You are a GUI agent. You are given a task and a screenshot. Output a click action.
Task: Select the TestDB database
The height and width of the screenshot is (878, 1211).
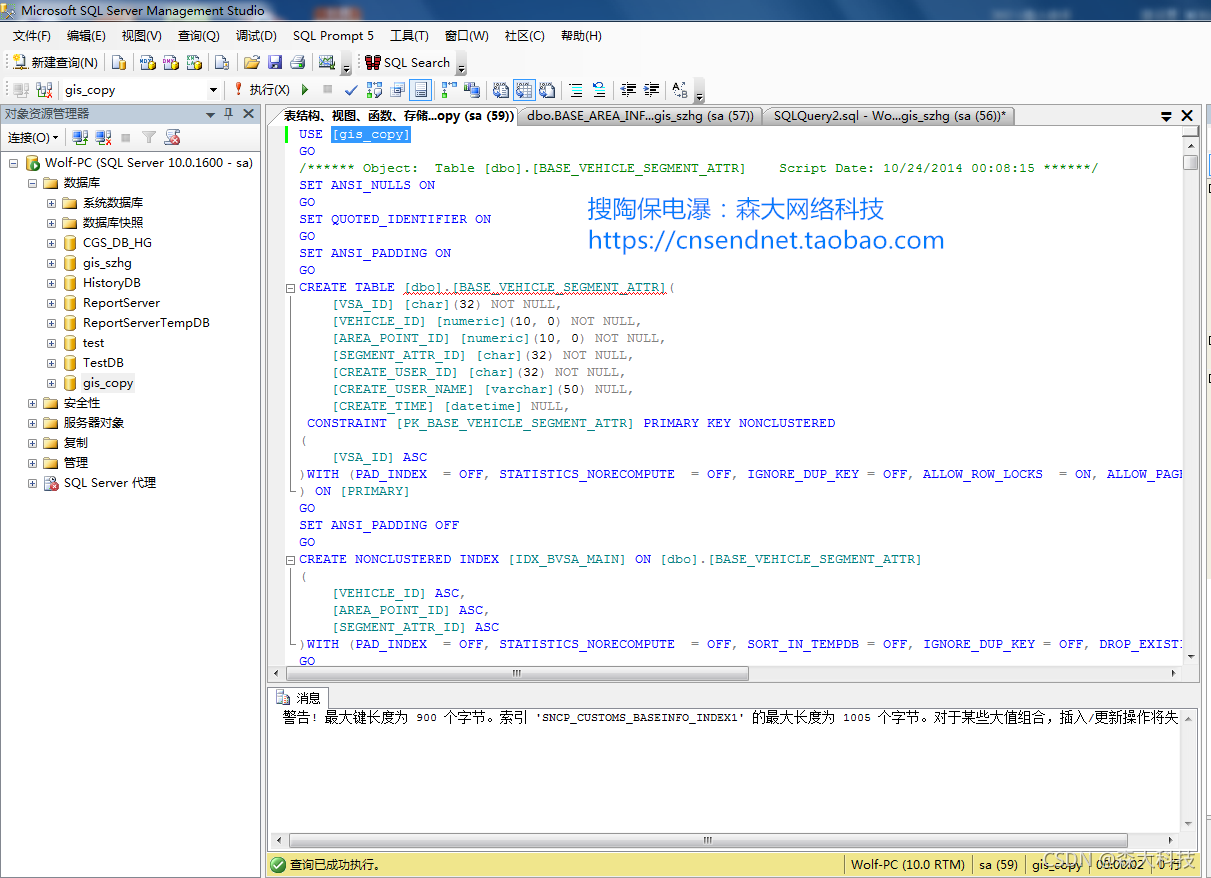[x=103, y=363]
